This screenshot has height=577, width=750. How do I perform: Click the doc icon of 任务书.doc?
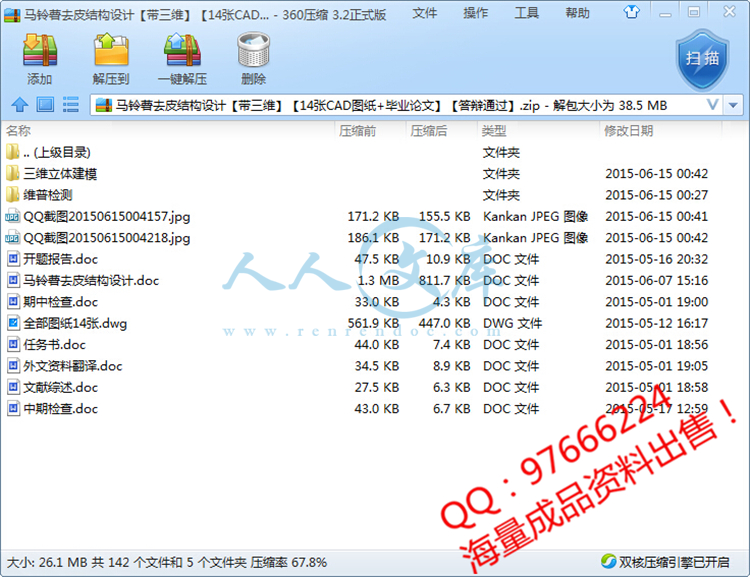pos(13,344)
